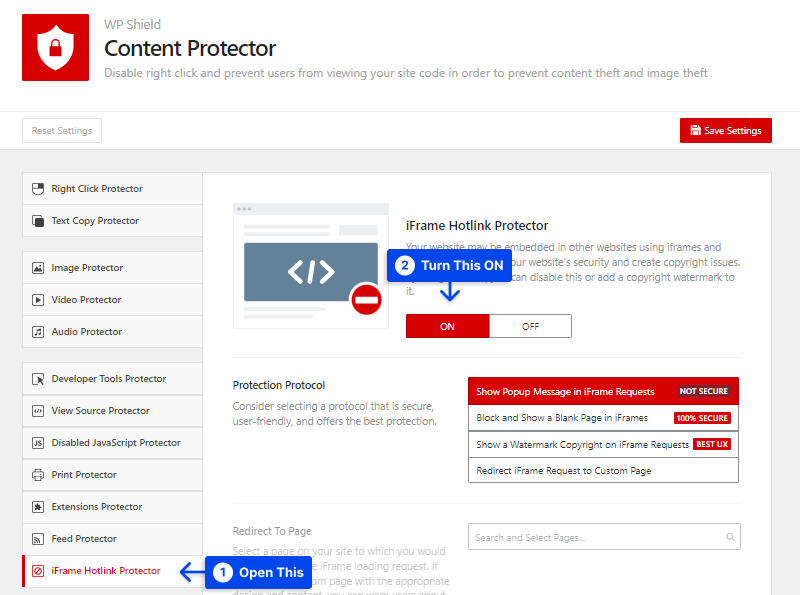The width and height of the screenshot is (800, 595).
Task: Click the Developer Tools Protector cursor icon
Action: pos(38,379)
